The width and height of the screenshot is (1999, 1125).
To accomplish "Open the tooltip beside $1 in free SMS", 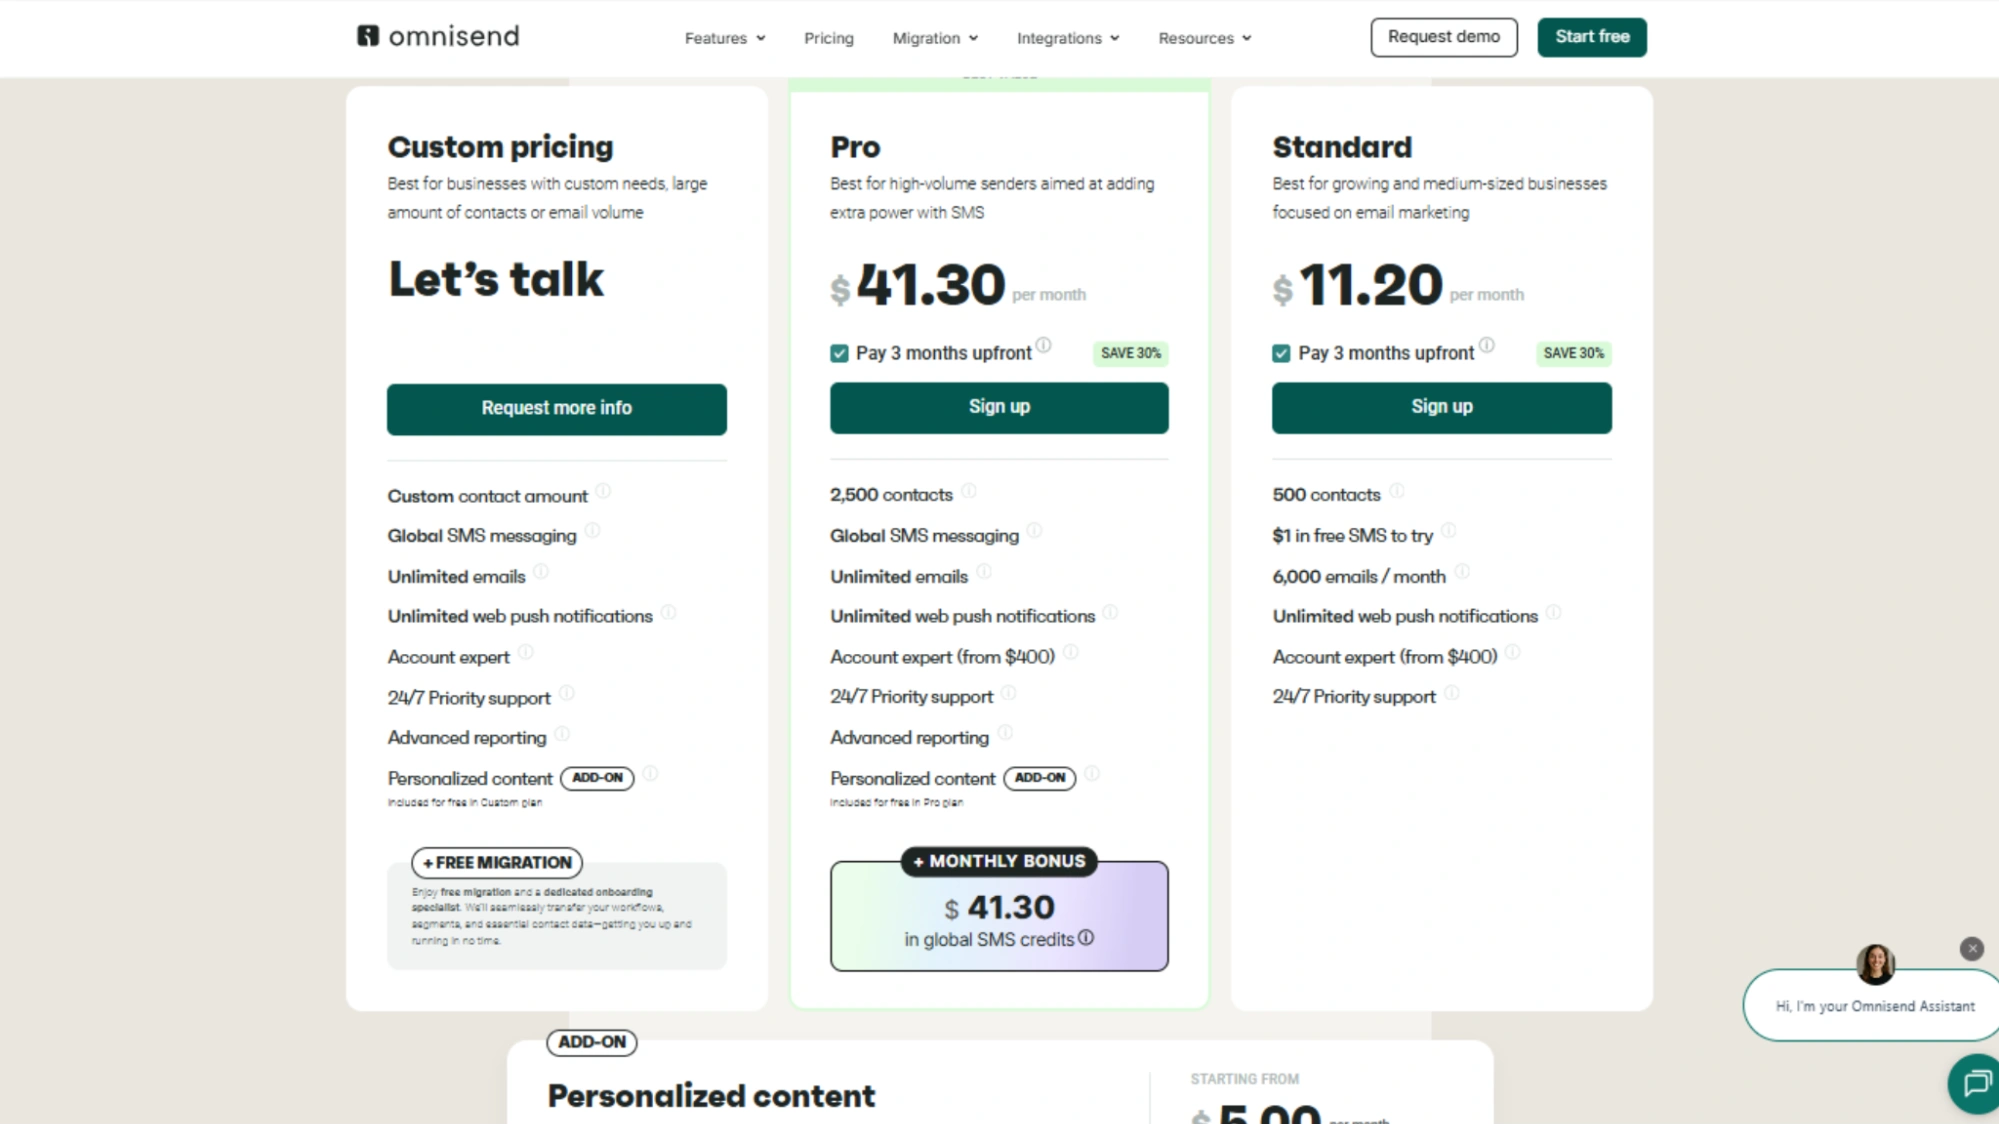I will pos(1450,531).
